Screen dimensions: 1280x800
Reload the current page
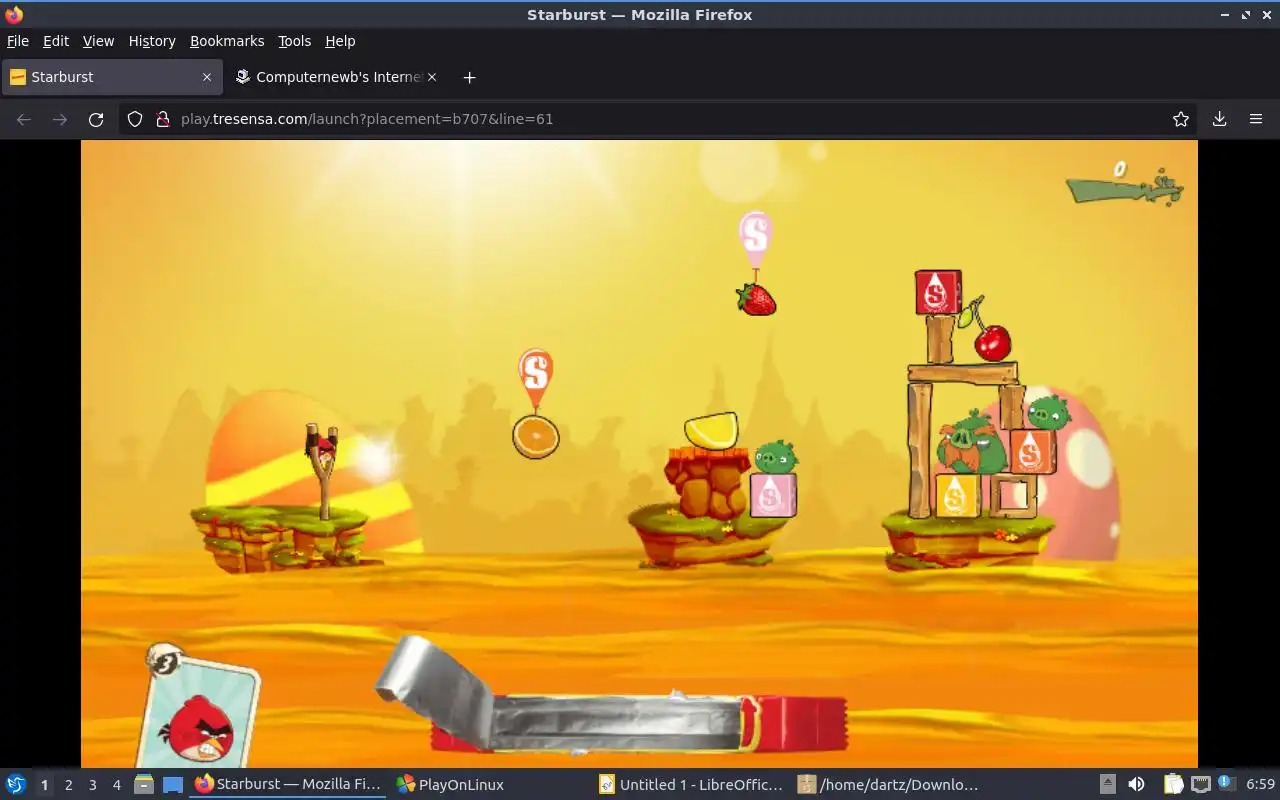(96, 119)
